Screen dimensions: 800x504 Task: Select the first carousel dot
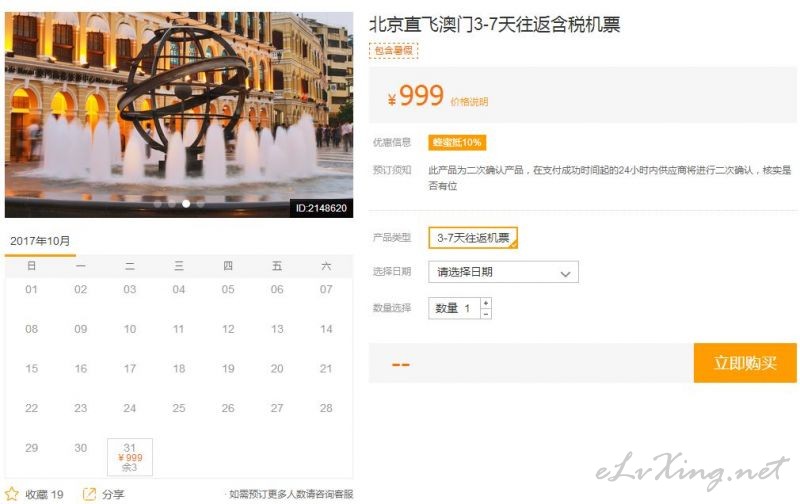coord(158,204)
